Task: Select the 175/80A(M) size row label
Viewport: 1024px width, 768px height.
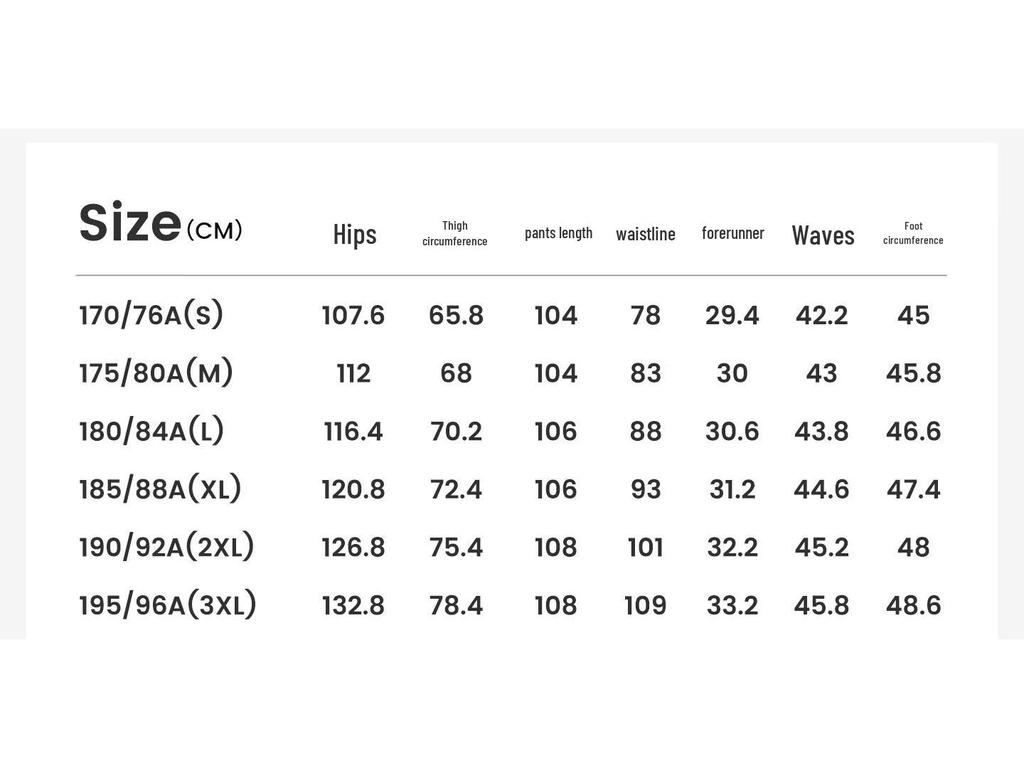Action: 156,373
